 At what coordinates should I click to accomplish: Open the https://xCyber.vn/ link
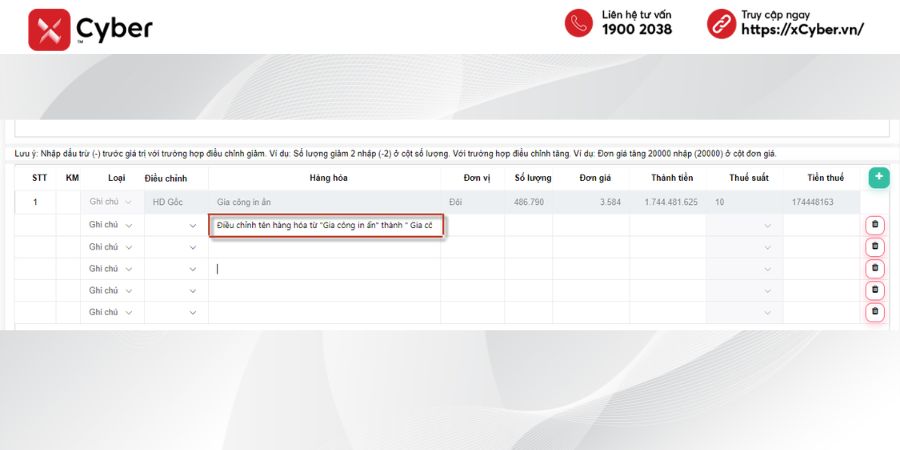click(x=802, y=30)
